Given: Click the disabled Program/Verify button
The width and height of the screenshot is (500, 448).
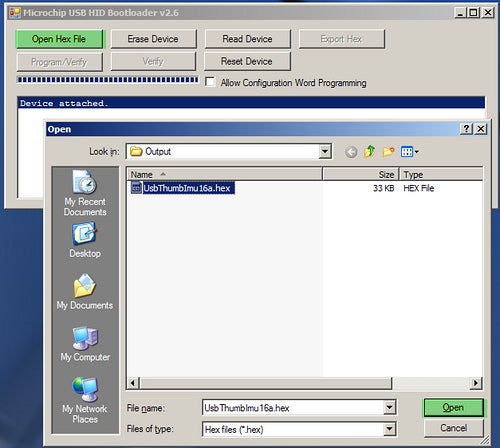Looking at the screenshot, I should pos(59,62).
